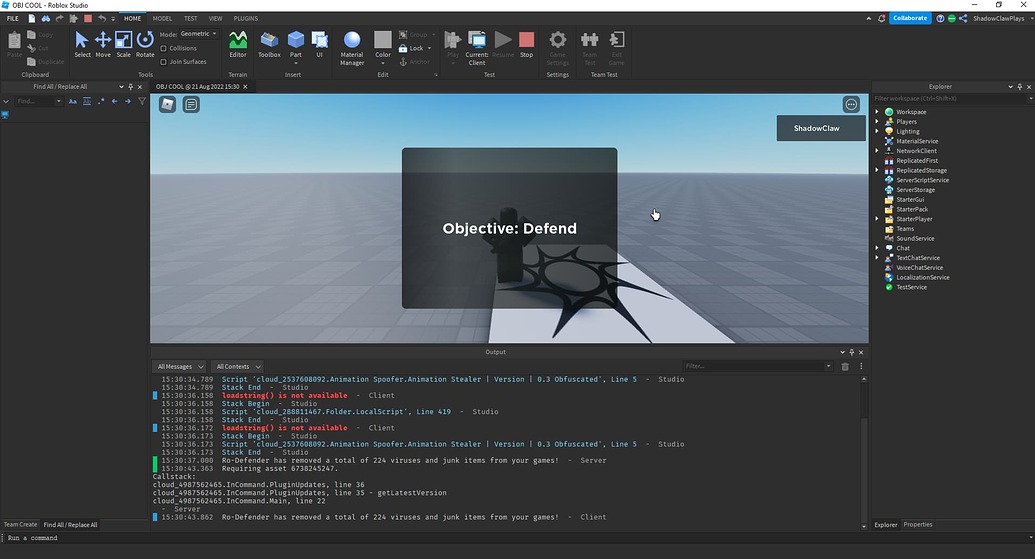Open the ShadowClawPlays account dropdown

point(1001,18)
